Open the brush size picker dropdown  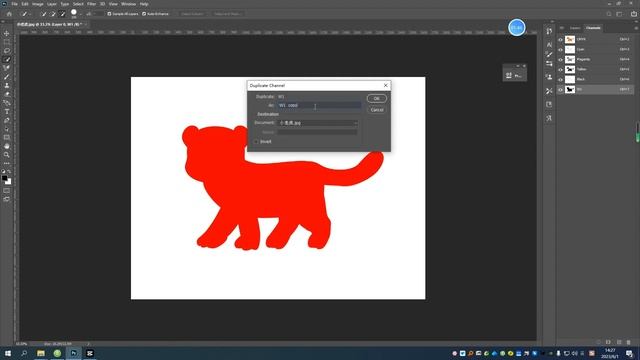coord(80,14)
